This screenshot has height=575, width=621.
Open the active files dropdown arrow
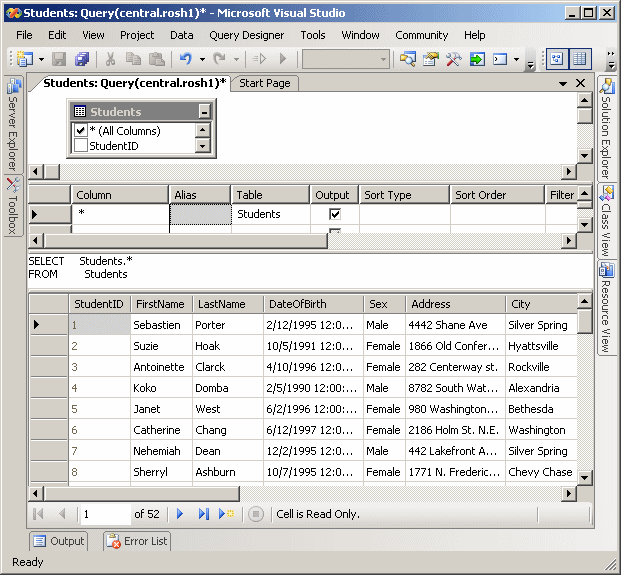click(562, 84)
